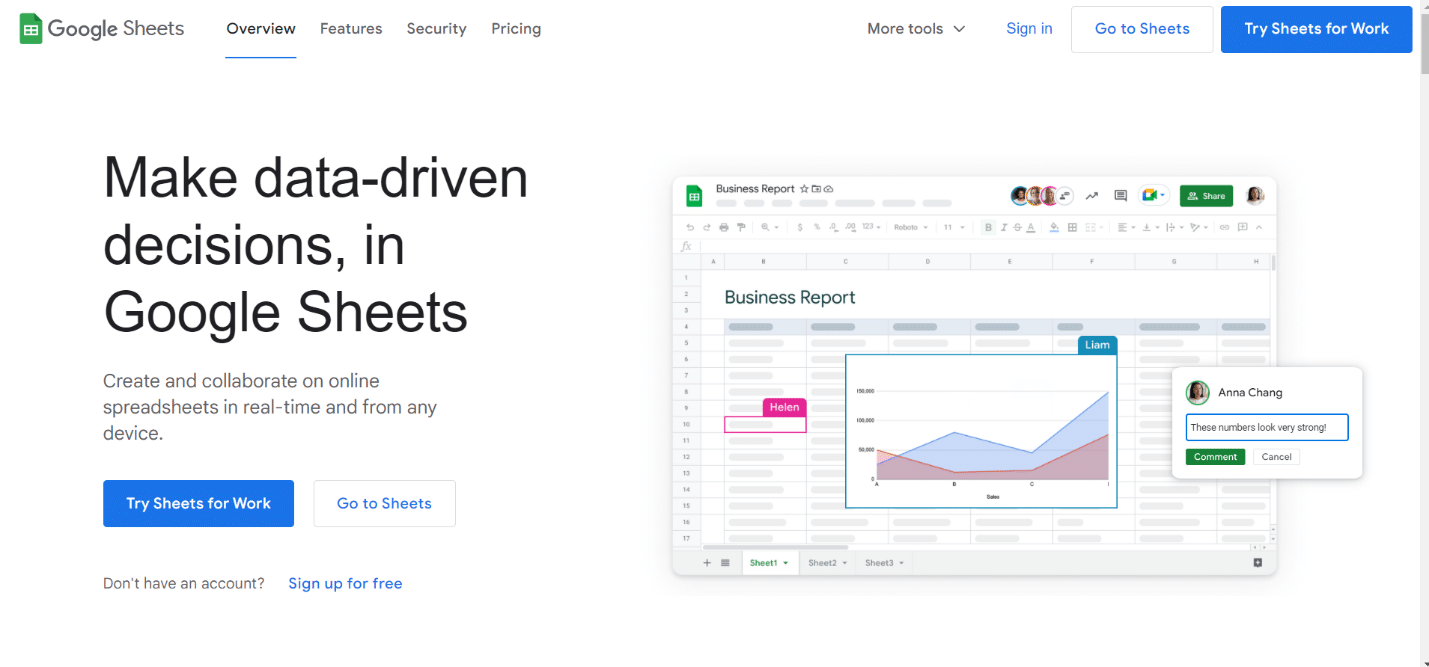Open the 123 number format dropdown
The image size is (1429, 667).
(x=872, y=227)
